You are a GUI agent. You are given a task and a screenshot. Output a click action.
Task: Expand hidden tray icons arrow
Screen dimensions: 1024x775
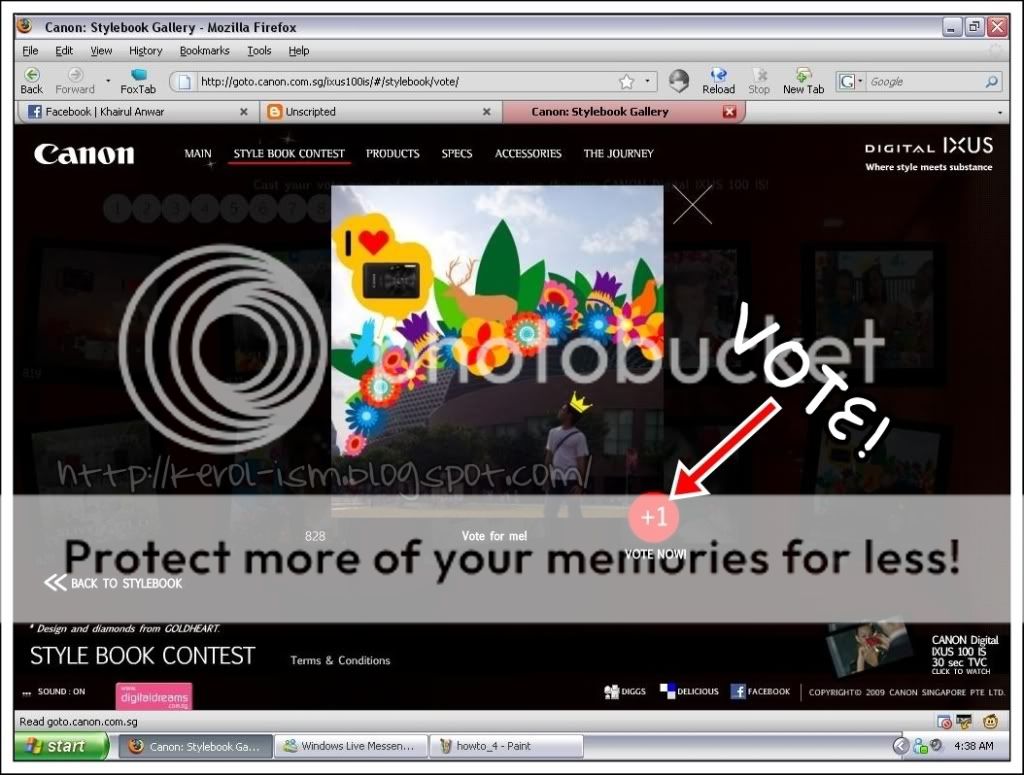900,746
